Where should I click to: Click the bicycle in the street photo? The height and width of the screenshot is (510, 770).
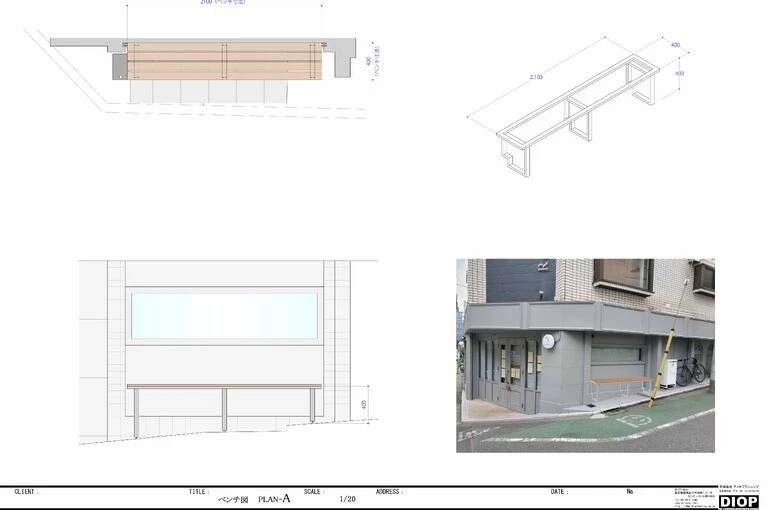click(690, 371)
